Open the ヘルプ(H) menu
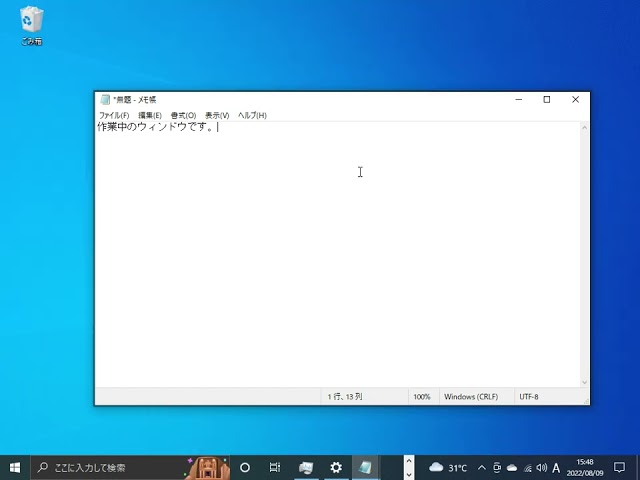Image resolution: width=640 pixels, height=480 pixels. click(x=252, y=115)
